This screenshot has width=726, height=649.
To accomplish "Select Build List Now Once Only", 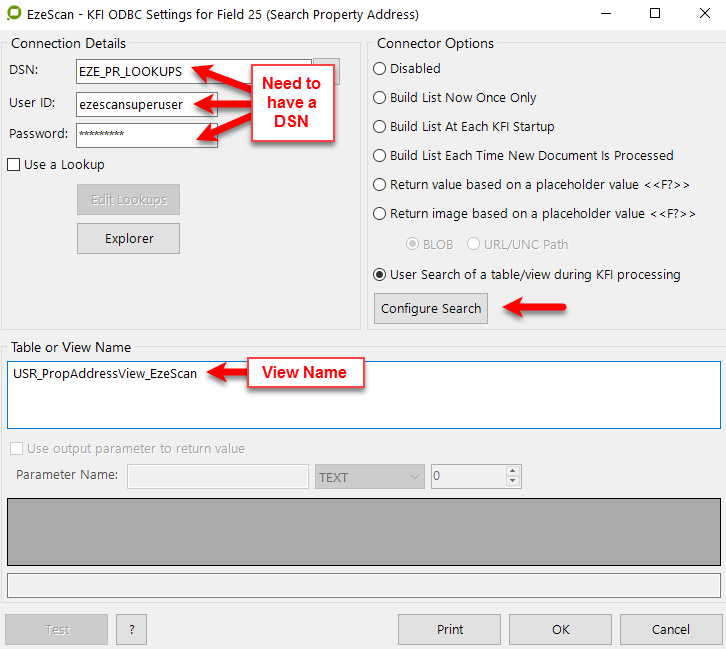I will (x=380, y=98).
